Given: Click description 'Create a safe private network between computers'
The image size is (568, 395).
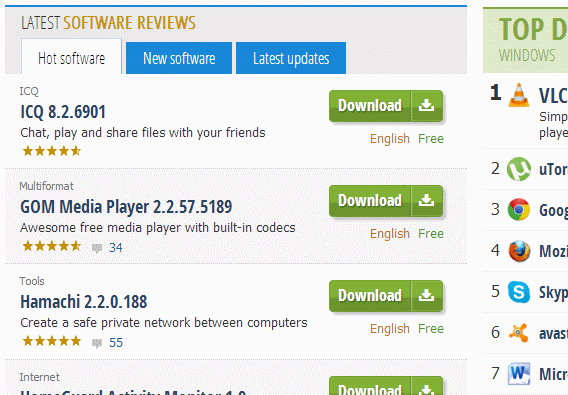Looking at the screenshot, I should coord(164,323).
